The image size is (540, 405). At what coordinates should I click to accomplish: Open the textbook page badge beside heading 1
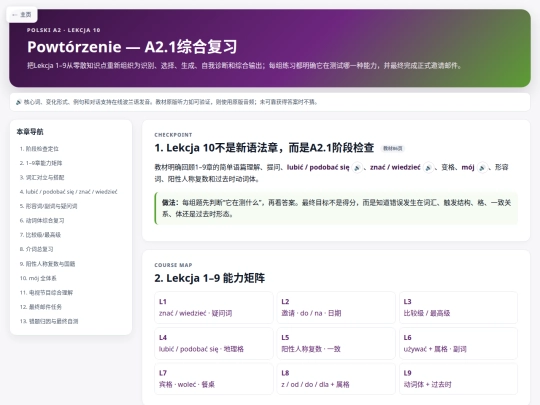393,148
